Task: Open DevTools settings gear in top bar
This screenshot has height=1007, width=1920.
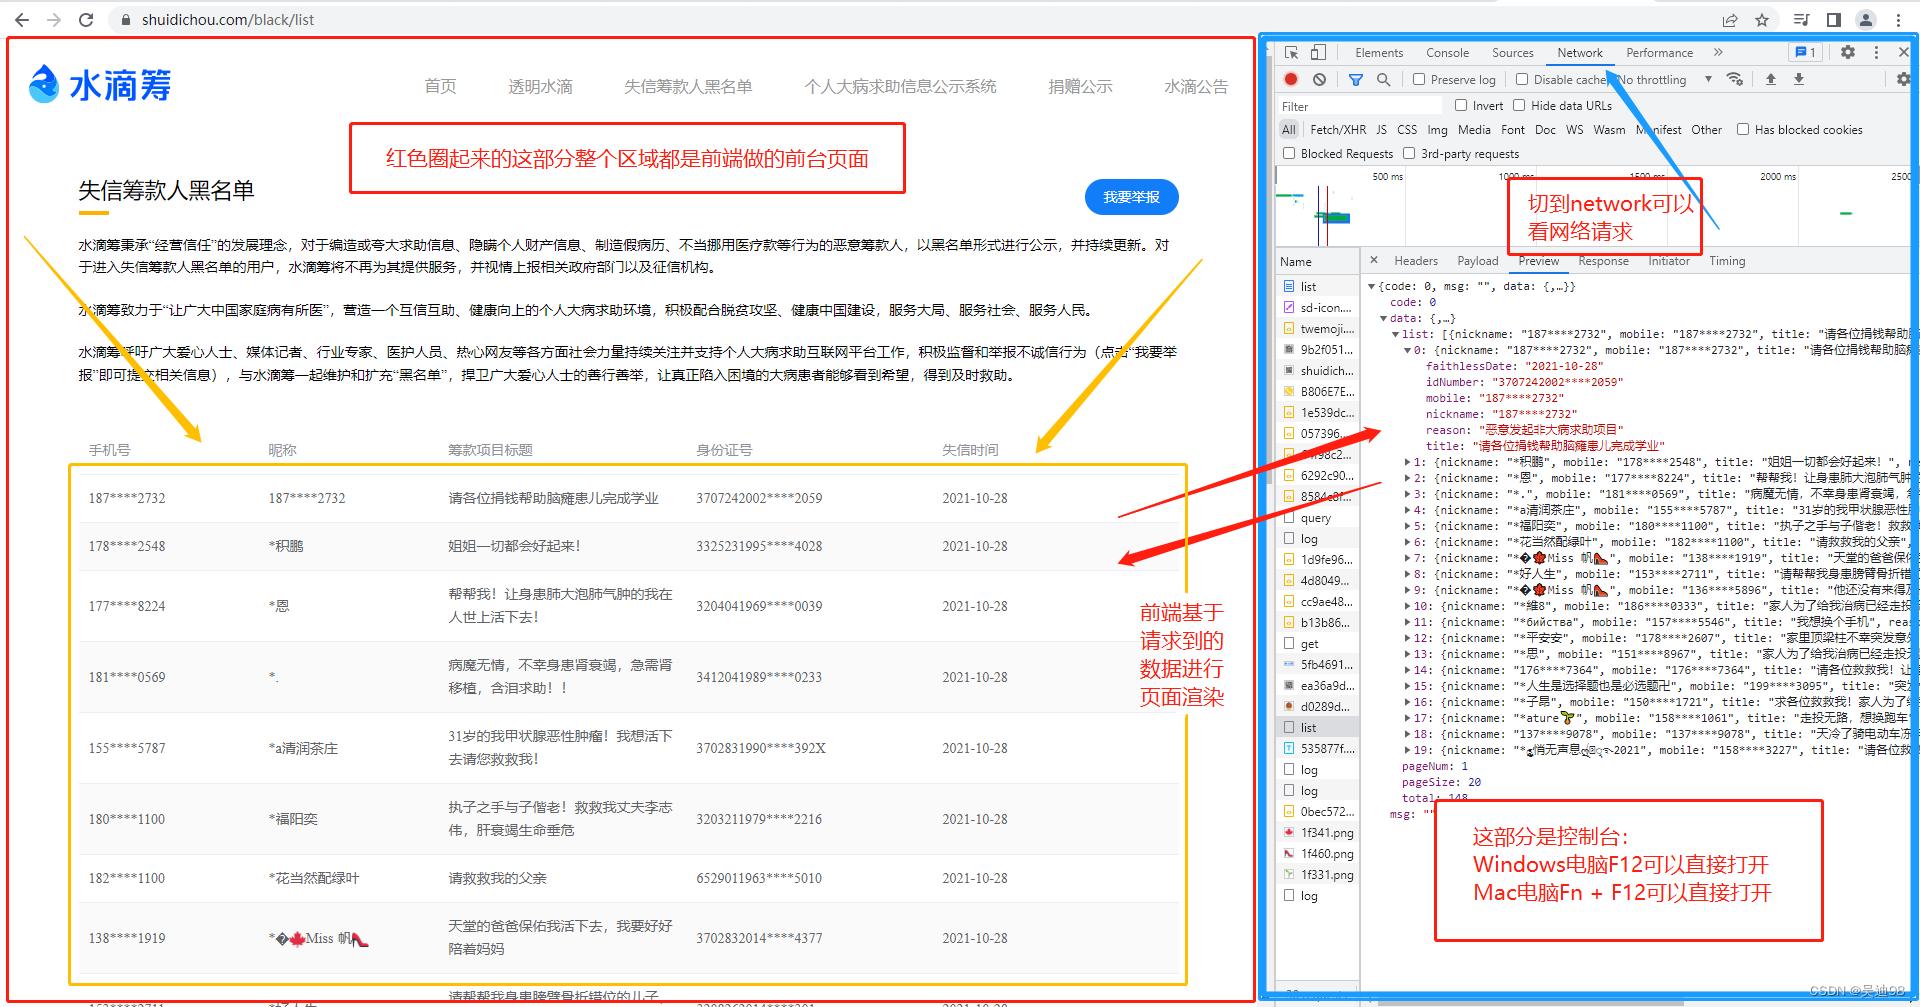Action: click(1848, 53)
